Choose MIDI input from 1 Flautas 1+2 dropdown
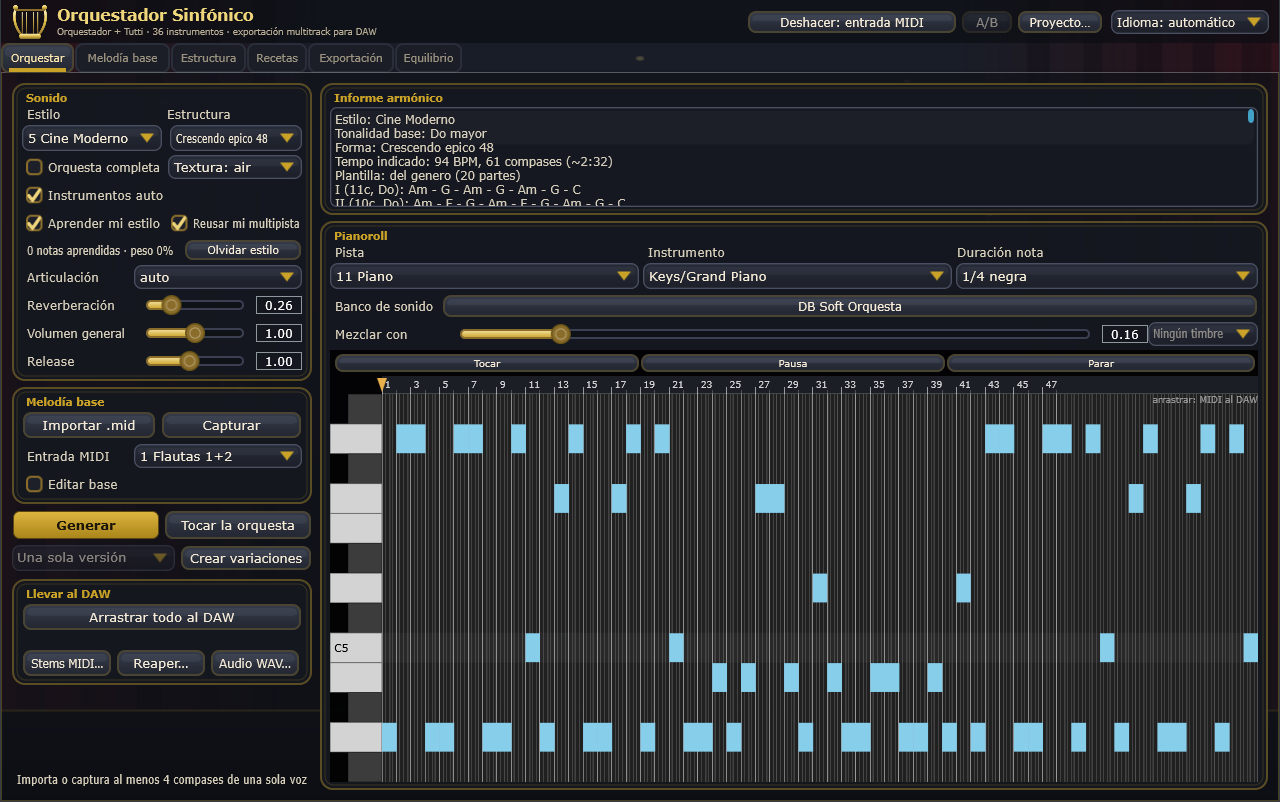The image size is (1280, 802). click(x=218, y=456)
